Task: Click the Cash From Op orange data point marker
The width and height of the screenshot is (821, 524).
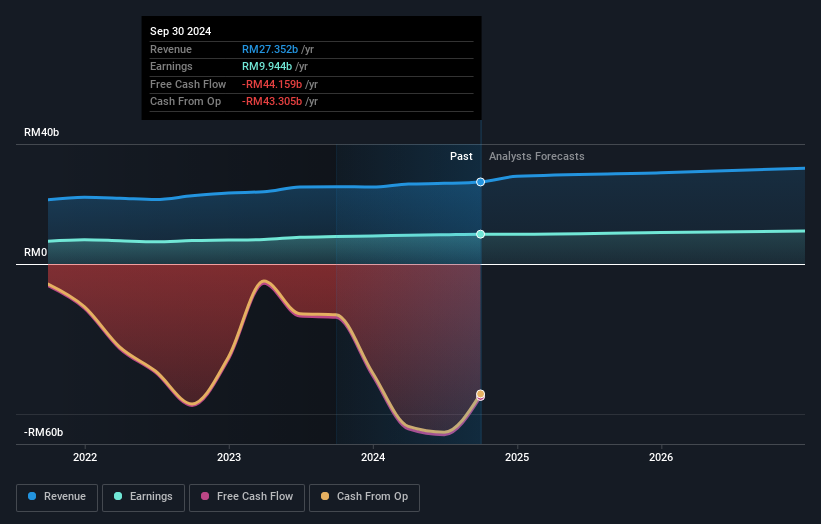Action: point(480,394)
